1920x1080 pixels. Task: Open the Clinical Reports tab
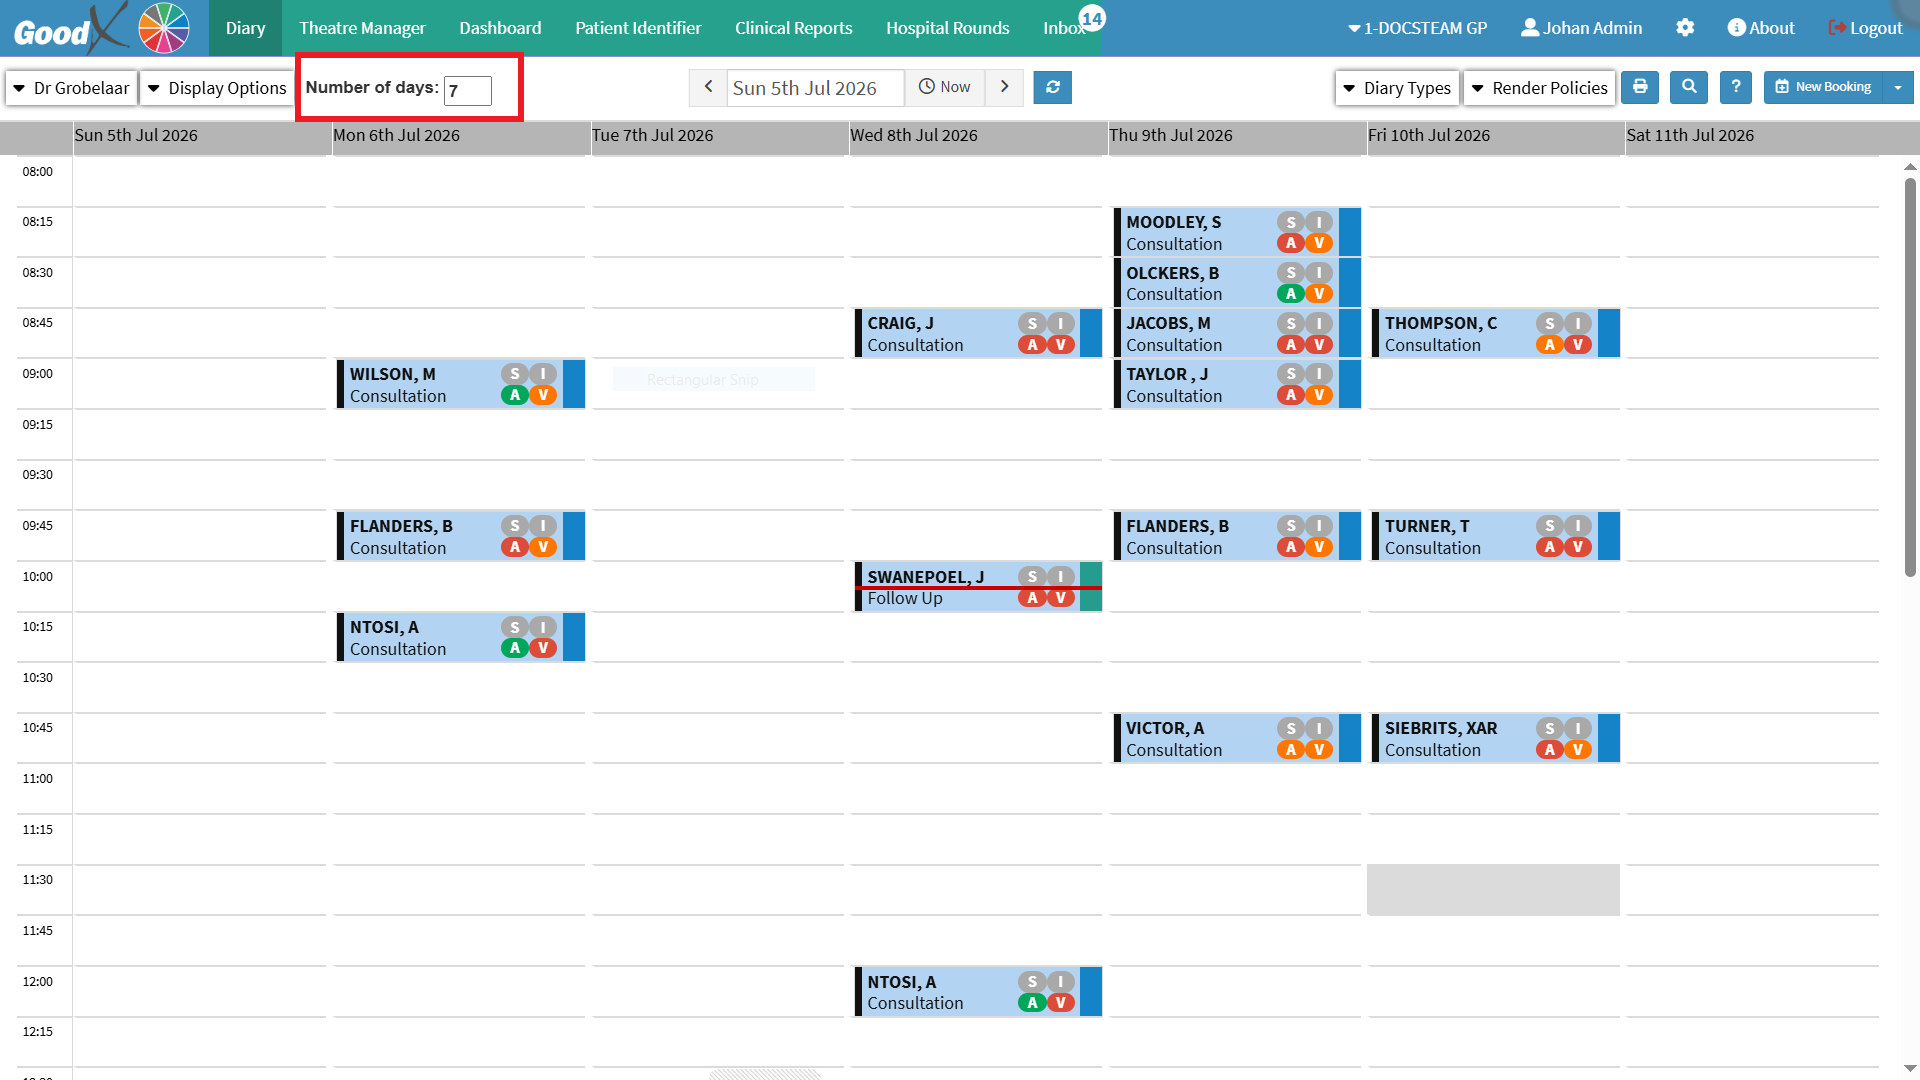(794, 28)
